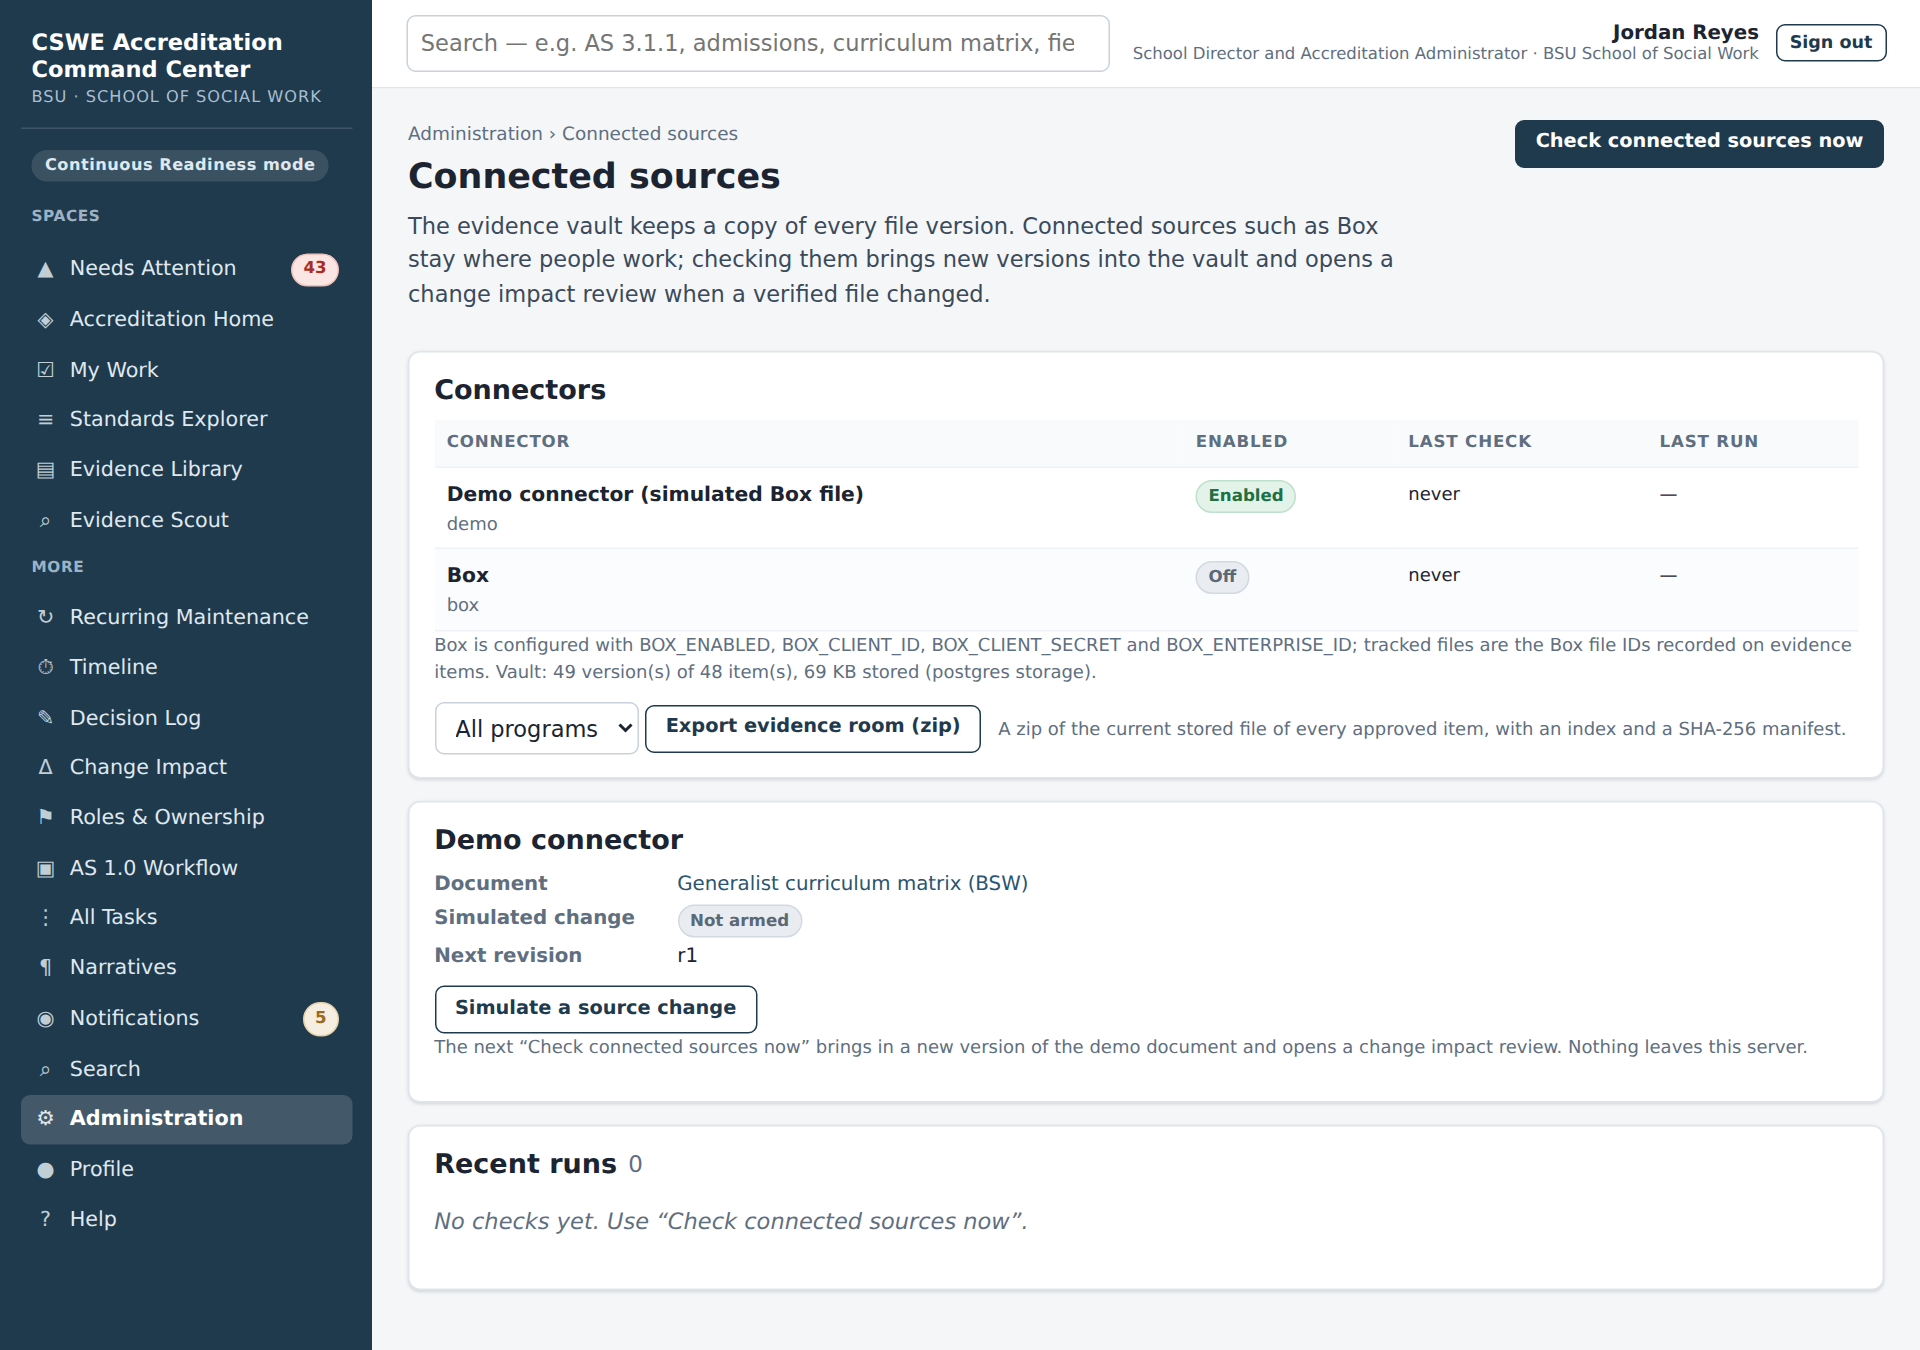The image size is (1920, 1350).
Task: Open the All programs dropdown
Action: click(x=537, y=728)
